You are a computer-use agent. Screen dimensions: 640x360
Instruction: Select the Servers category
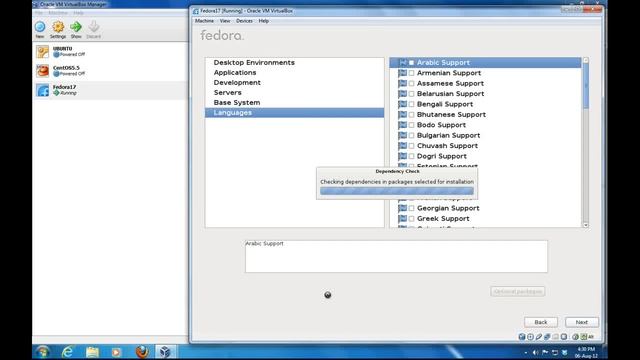(294, 93)
